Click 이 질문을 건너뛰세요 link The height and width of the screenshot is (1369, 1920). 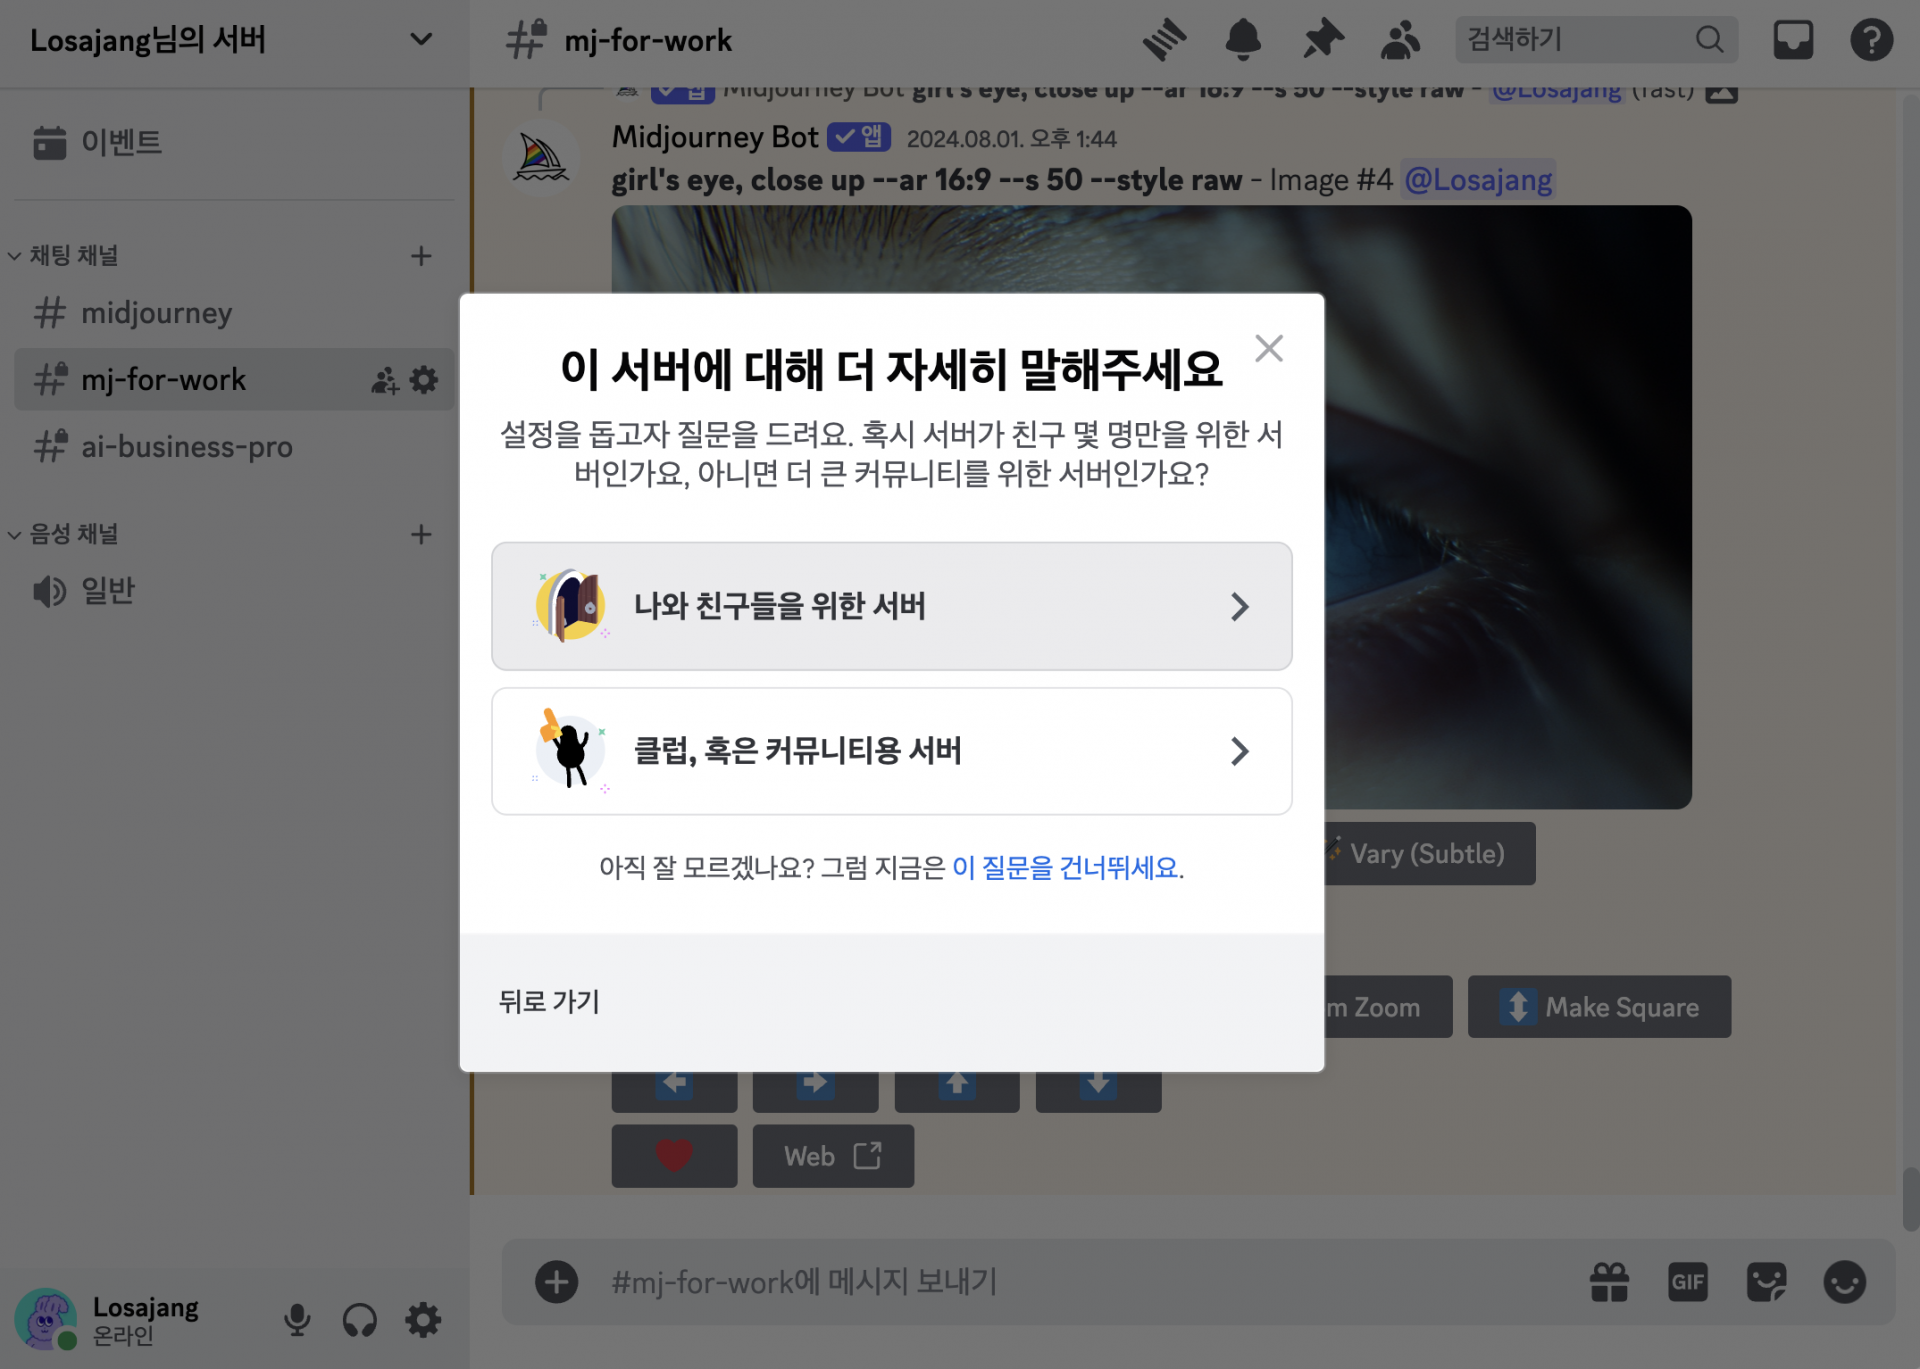pos(1065,867)
